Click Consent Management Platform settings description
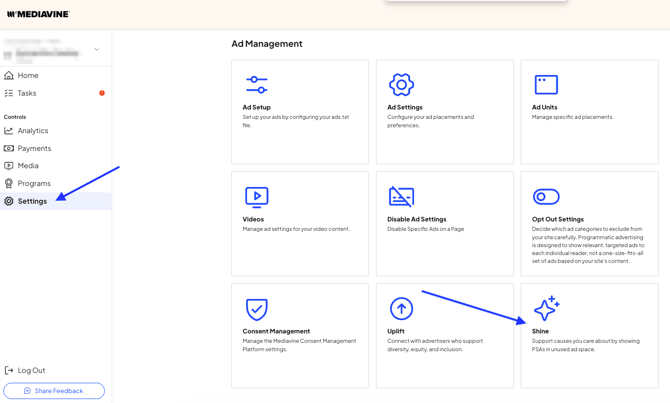670x403 pixels. coord(299,345)
